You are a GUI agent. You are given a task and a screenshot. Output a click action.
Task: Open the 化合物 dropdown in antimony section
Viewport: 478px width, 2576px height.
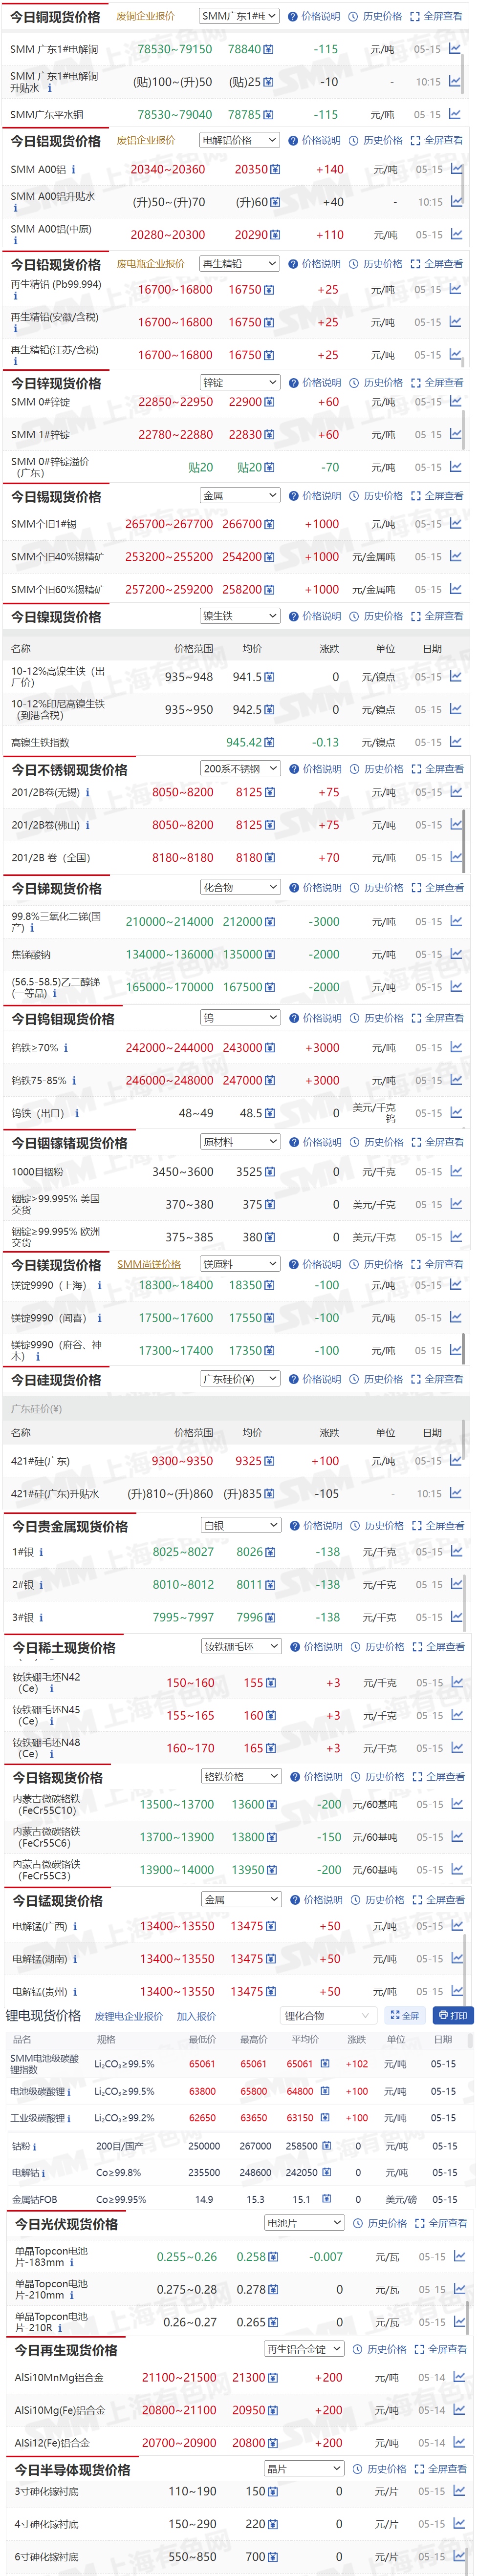240,887
